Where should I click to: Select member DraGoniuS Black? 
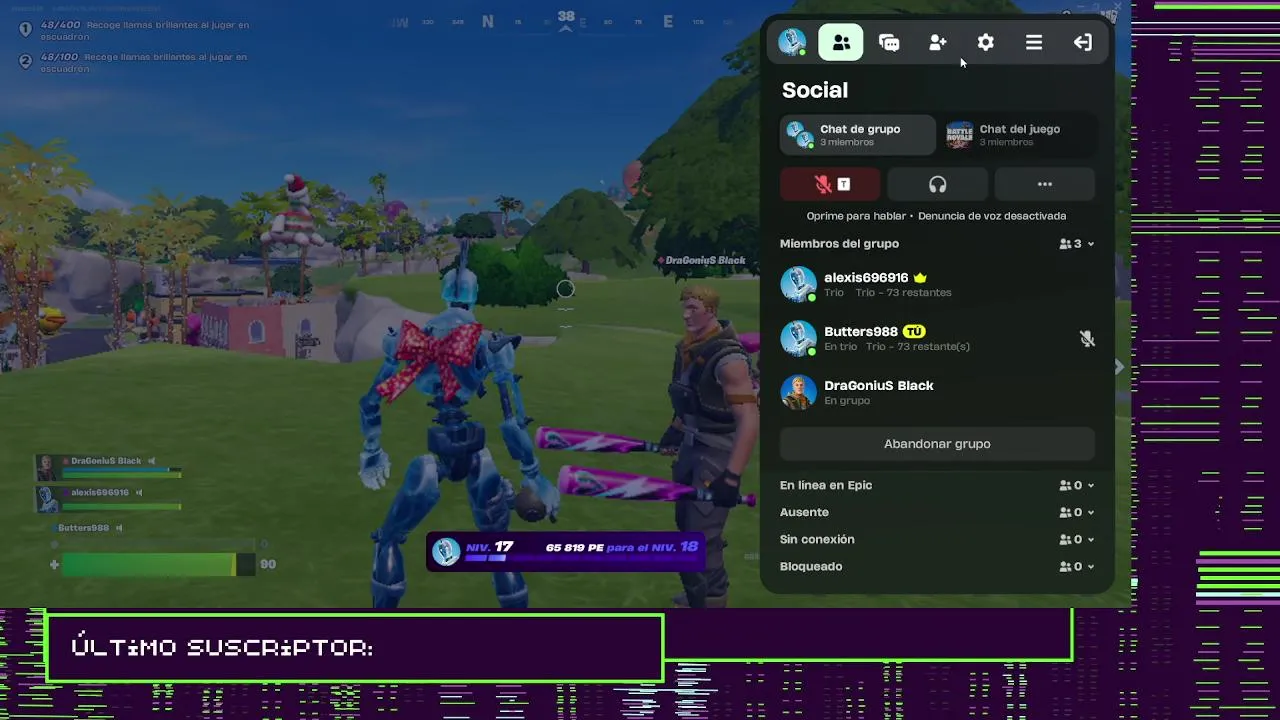[937, 392]
